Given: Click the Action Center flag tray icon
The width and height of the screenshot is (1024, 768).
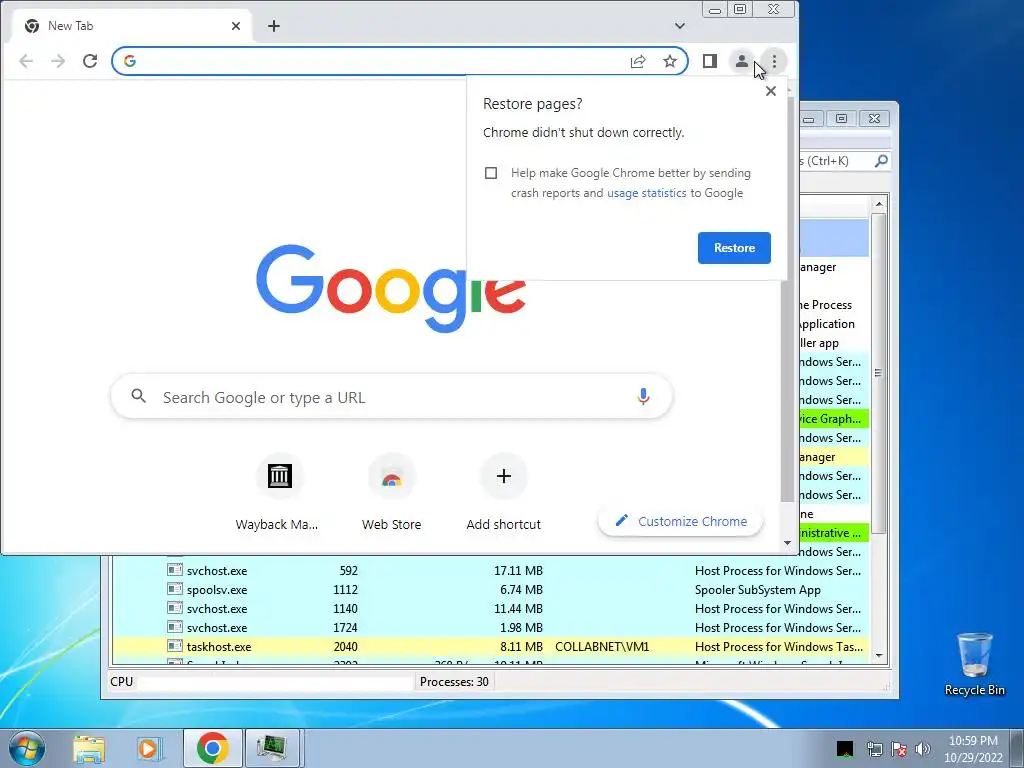Looking at the screenshot, I should point(899,749).
